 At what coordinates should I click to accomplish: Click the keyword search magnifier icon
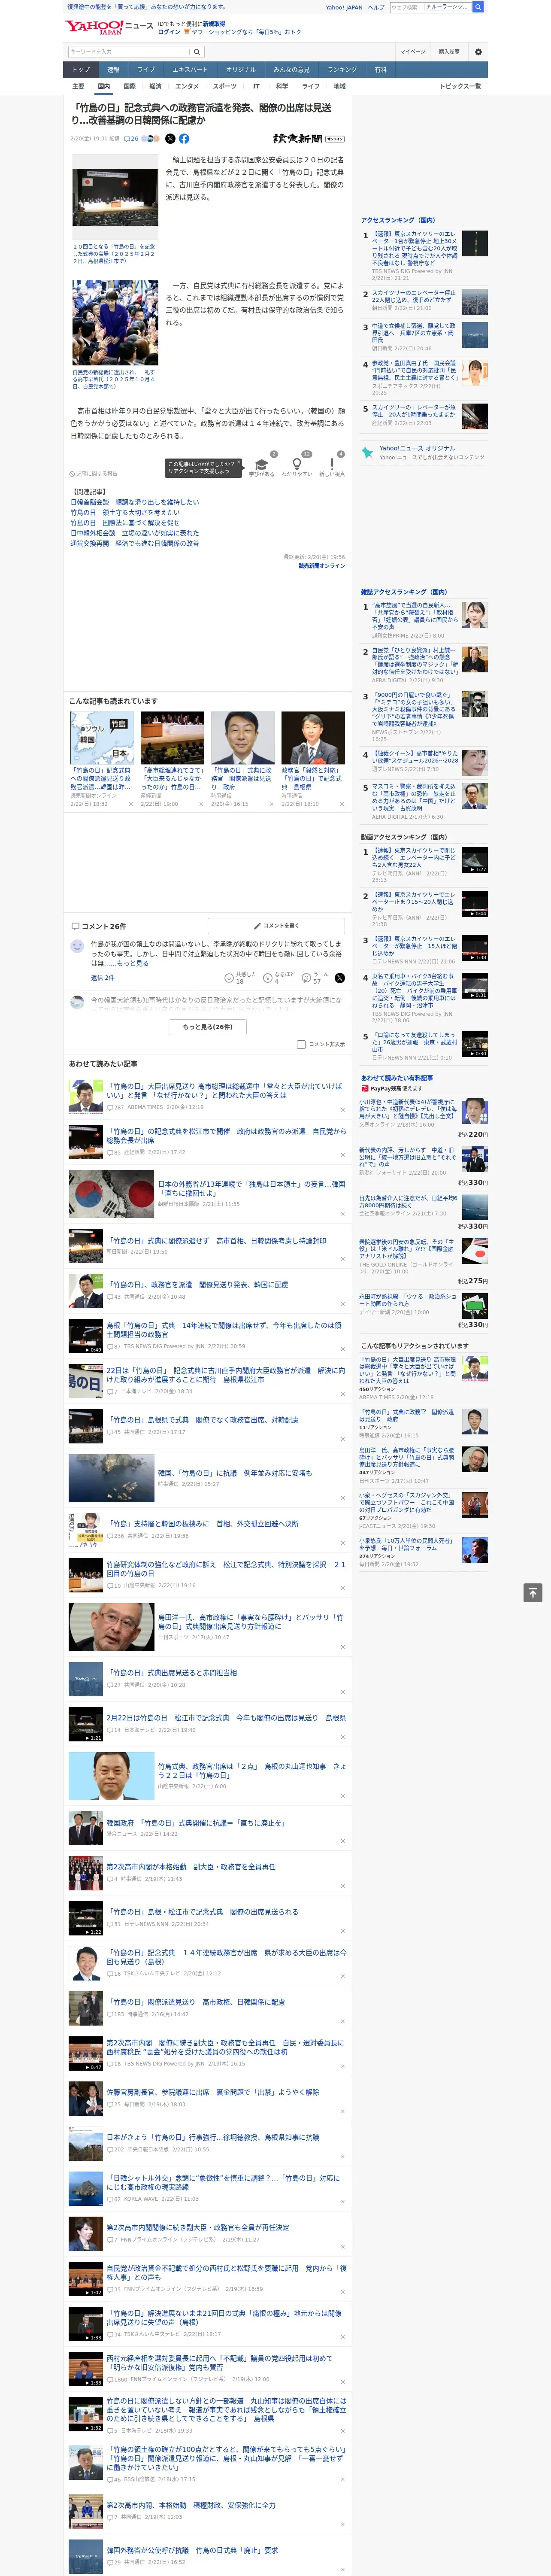click(x=197, y=51)
